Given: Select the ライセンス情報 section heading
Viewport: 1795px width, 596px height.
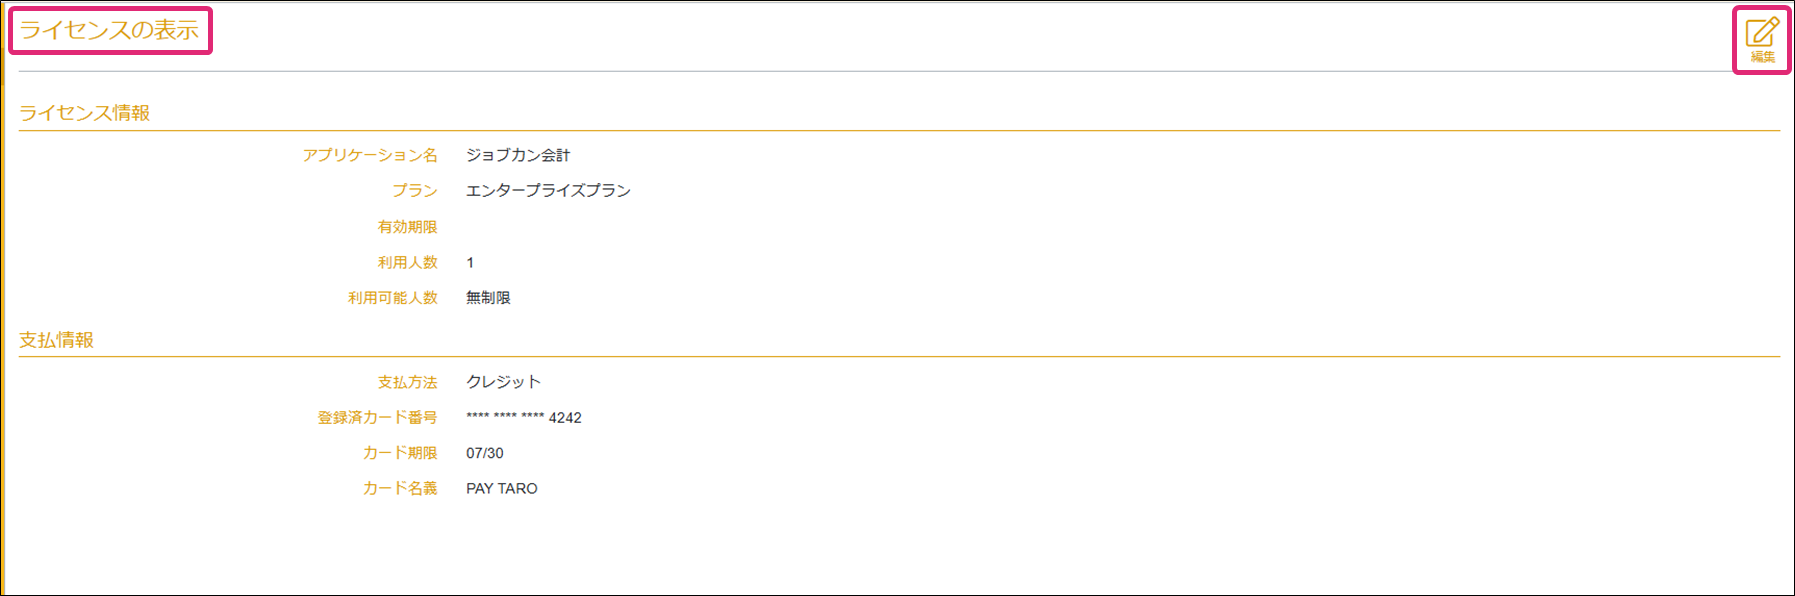Looking at the screenshot, I should (x=85, y=113).
